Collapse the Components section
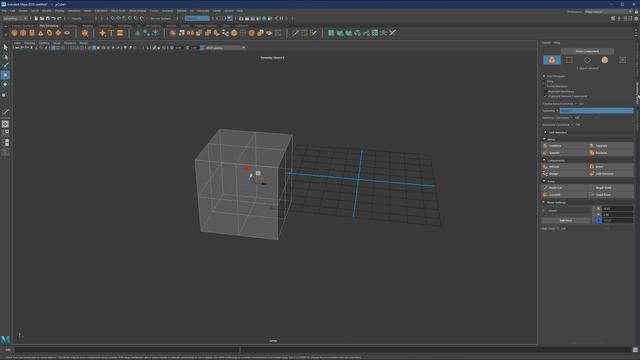 (544, 160)
